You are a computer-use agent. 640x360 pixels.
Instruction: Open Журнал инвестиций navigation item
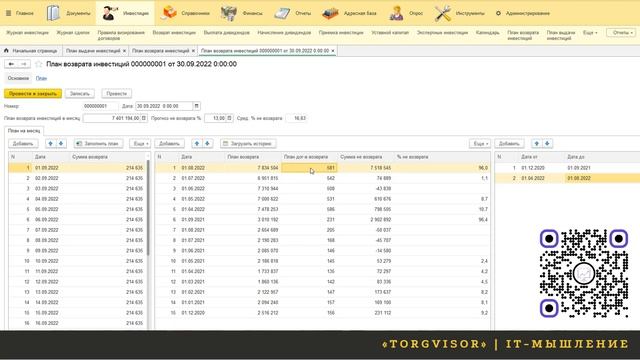click(x=27, y=33)
